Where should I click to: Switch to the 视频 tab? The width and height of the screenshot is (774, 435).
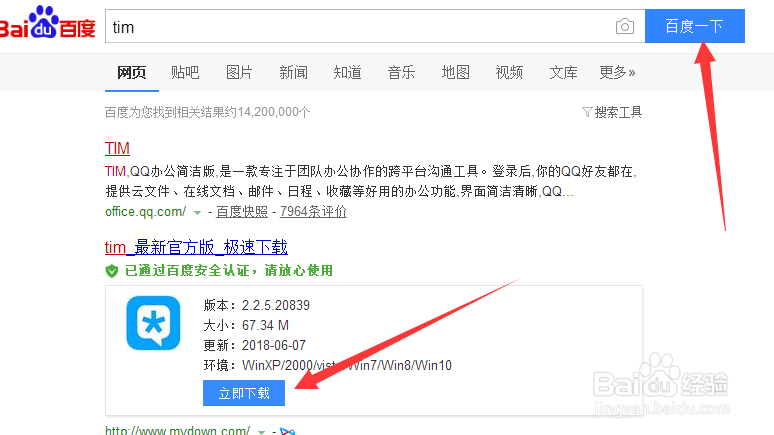509,73
